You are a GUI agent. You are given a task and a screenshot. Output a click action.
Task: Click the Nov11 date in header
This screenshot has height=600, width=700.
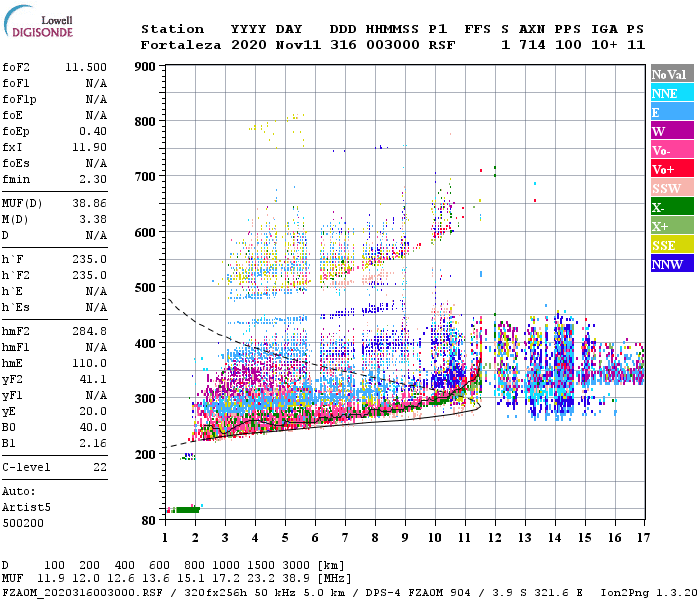tap(298, 45)
